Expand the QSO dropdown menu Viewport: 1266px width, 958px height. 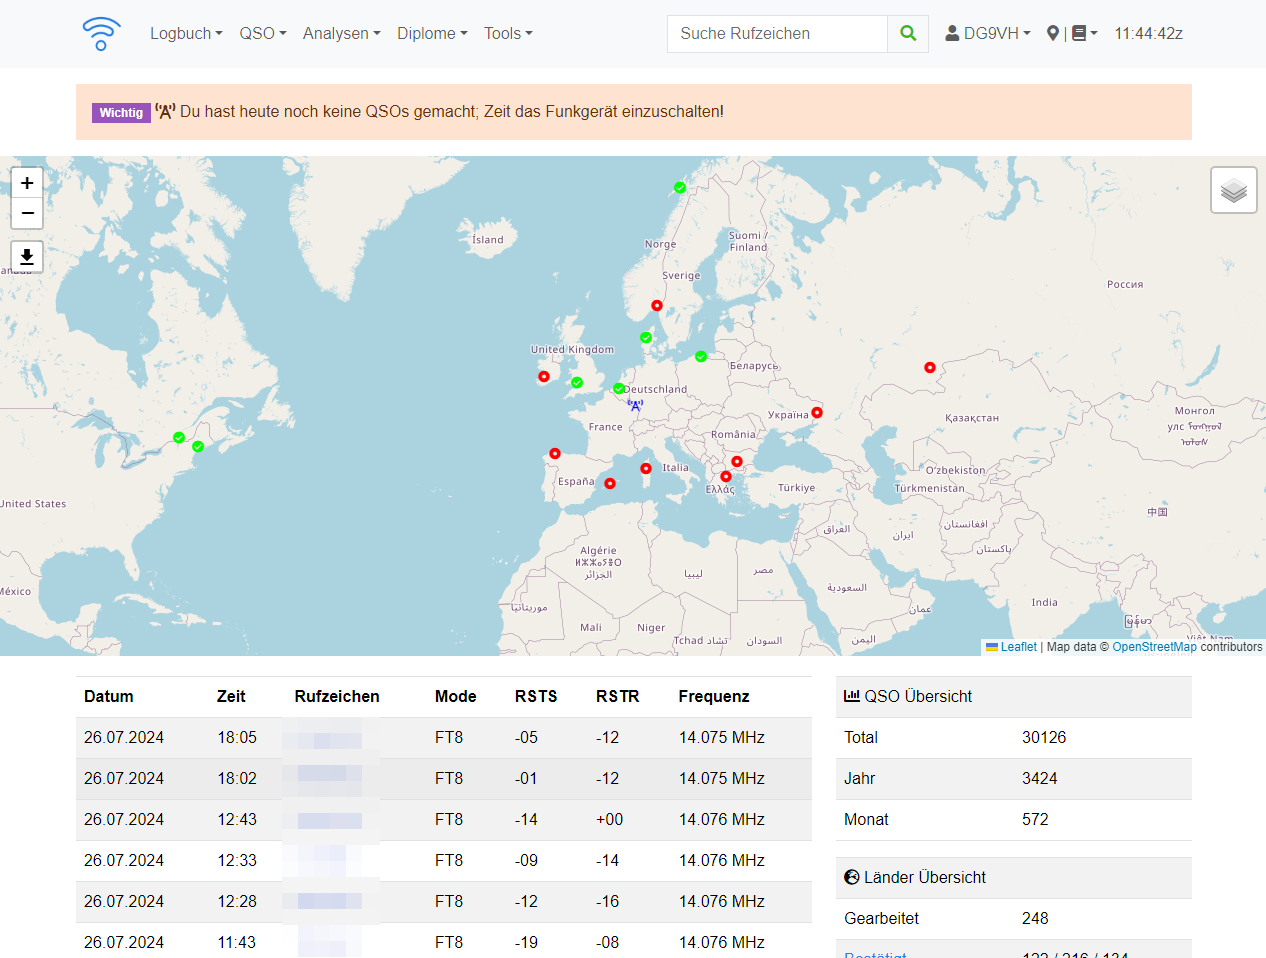pyautogui.click(x=262, y=33)
